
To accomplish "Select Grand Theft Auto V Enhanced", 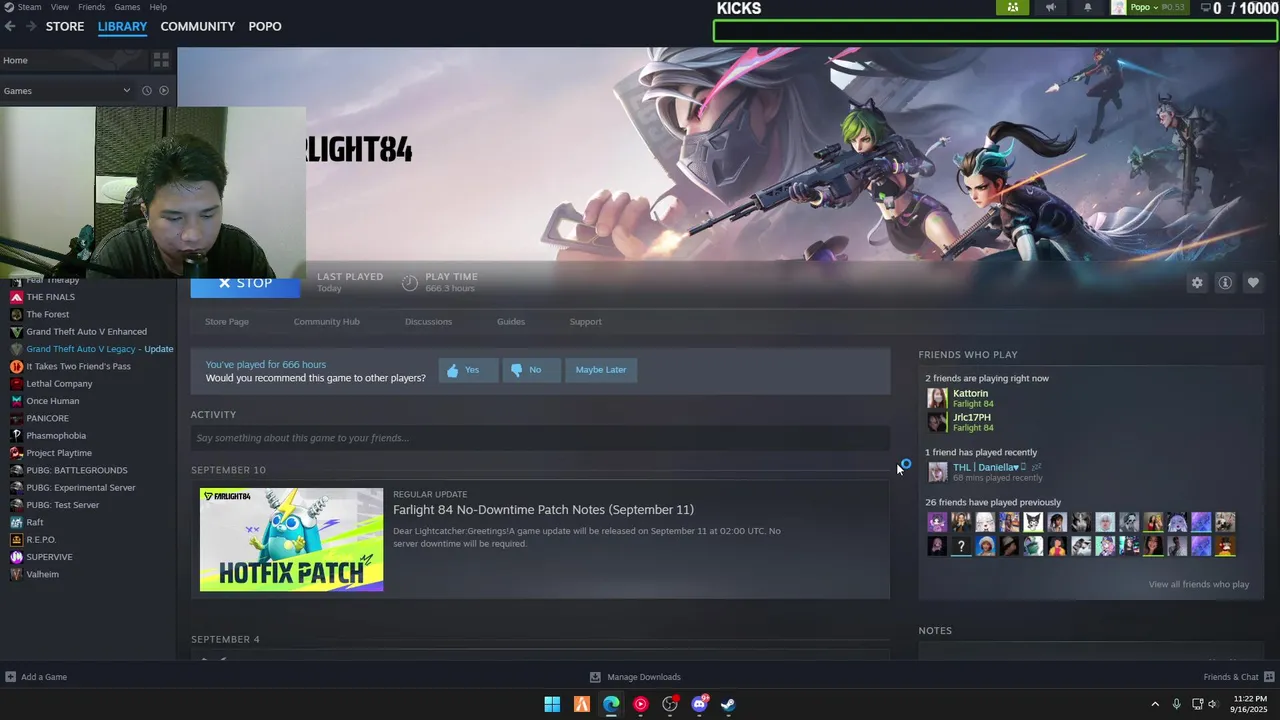I will coord(88,332).
